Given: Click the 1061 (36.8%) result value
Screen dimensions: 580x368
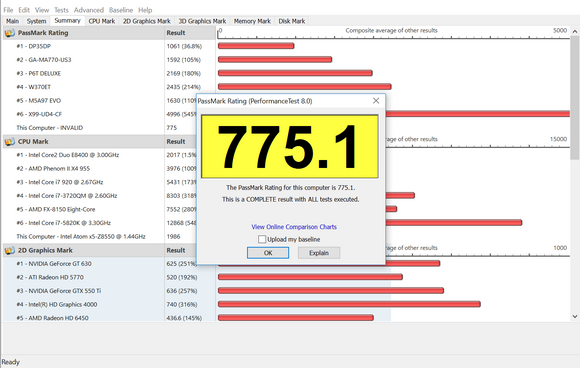Looking at the screenshot, I should 184,46.
